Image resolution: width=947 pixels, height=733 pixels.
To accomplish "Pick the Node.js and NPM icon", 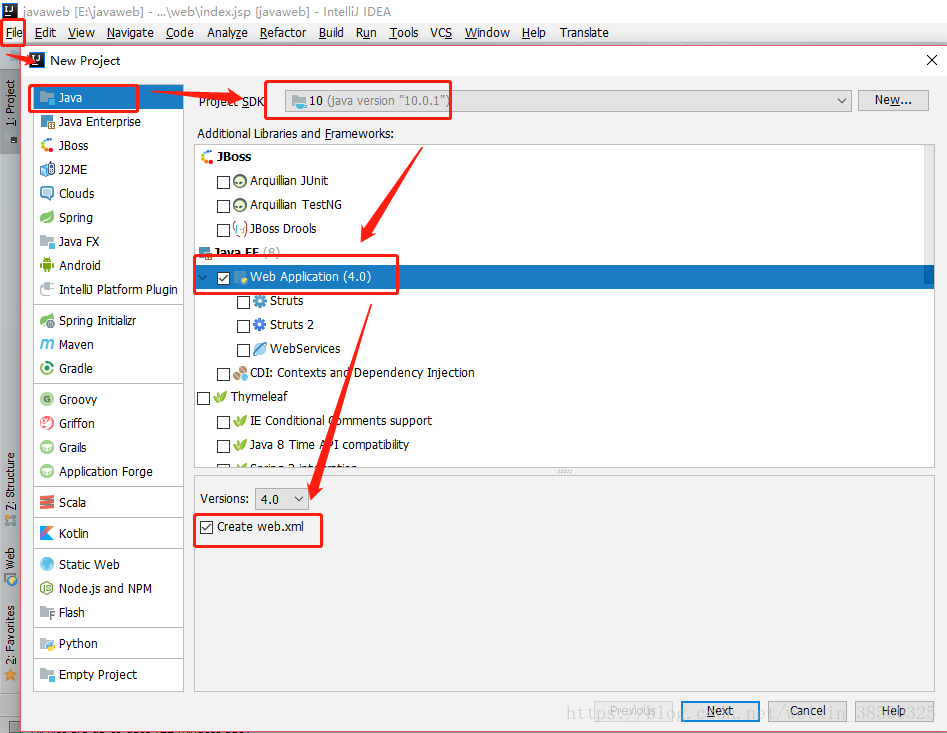I will click(47, 589).
